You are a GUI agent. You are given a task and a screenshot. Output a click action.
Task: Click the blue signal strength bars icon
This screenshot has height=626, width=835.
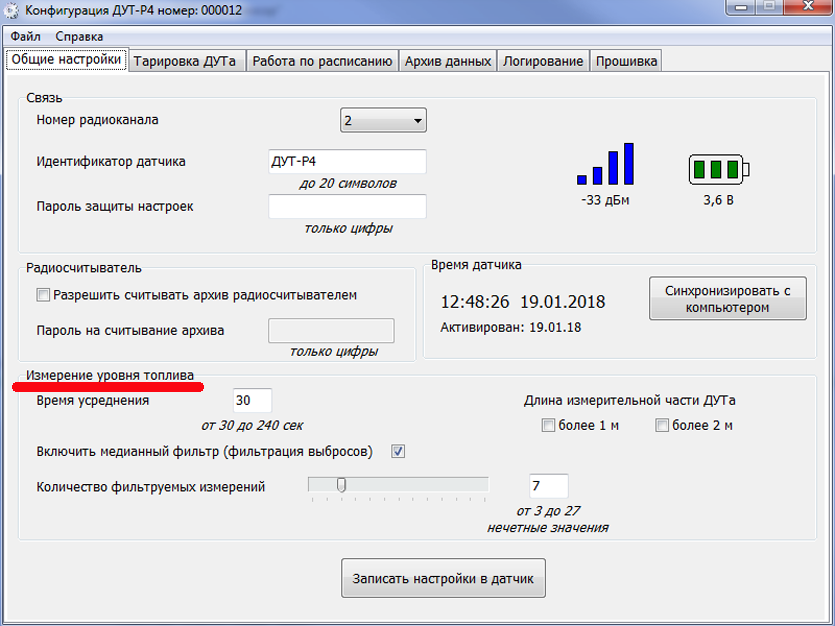(x=605, y=164)
